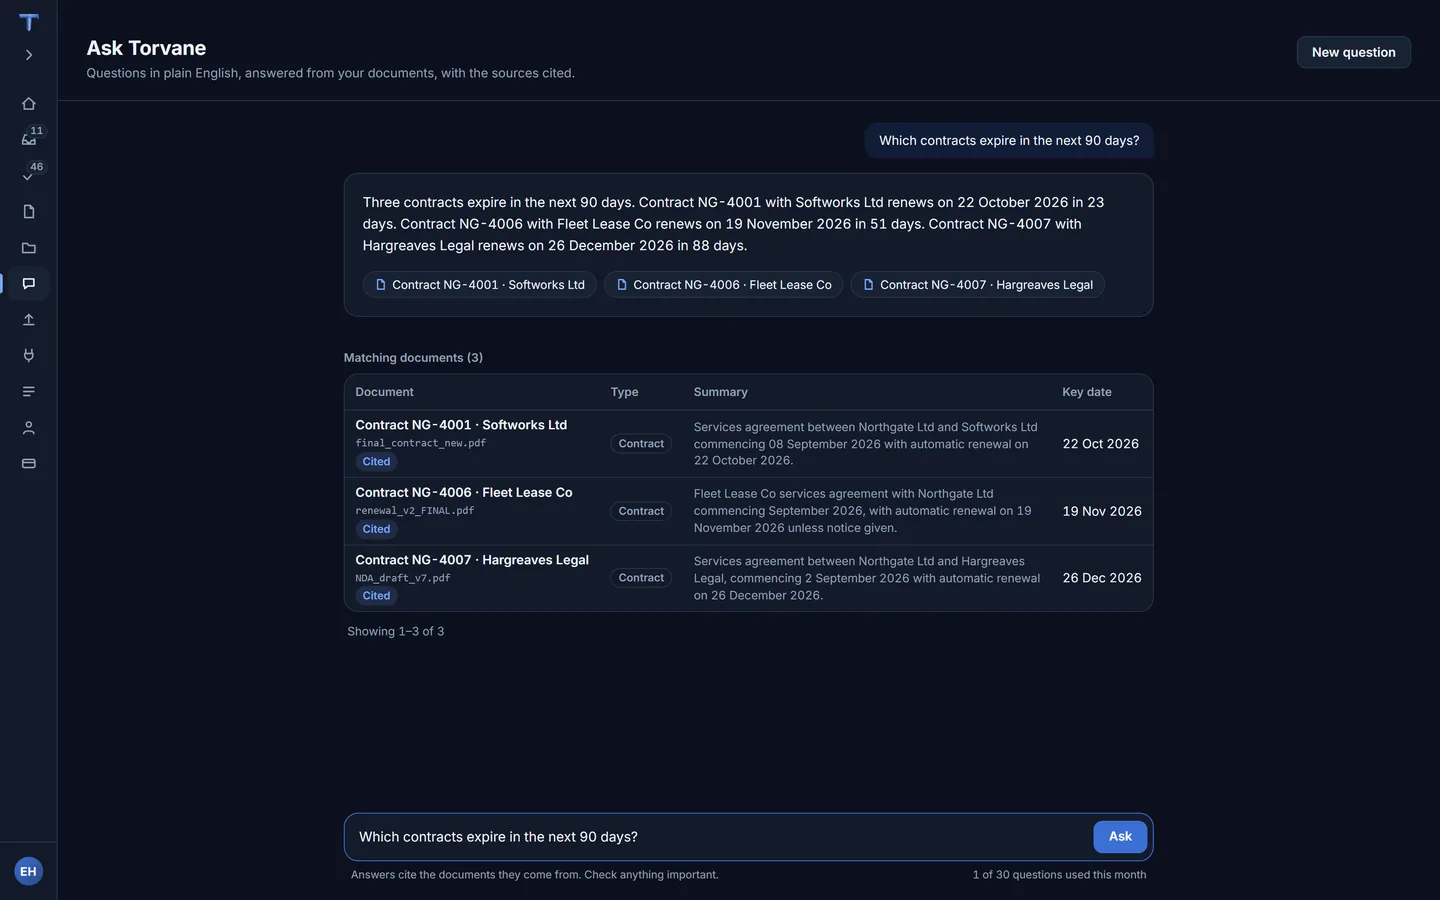This screenshot has width=1440, height=900.
Task: Click the key date 26 Dec 2026
Action: 1102,578
